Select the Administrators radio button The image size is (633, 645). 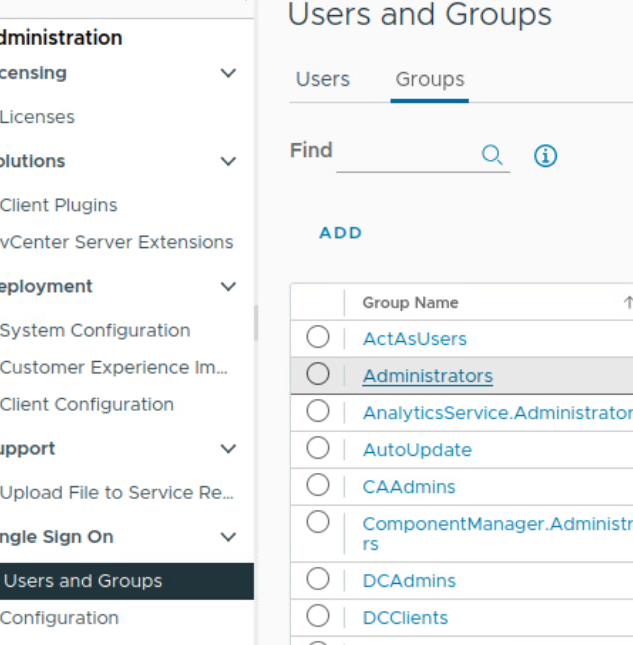(318, 375)
